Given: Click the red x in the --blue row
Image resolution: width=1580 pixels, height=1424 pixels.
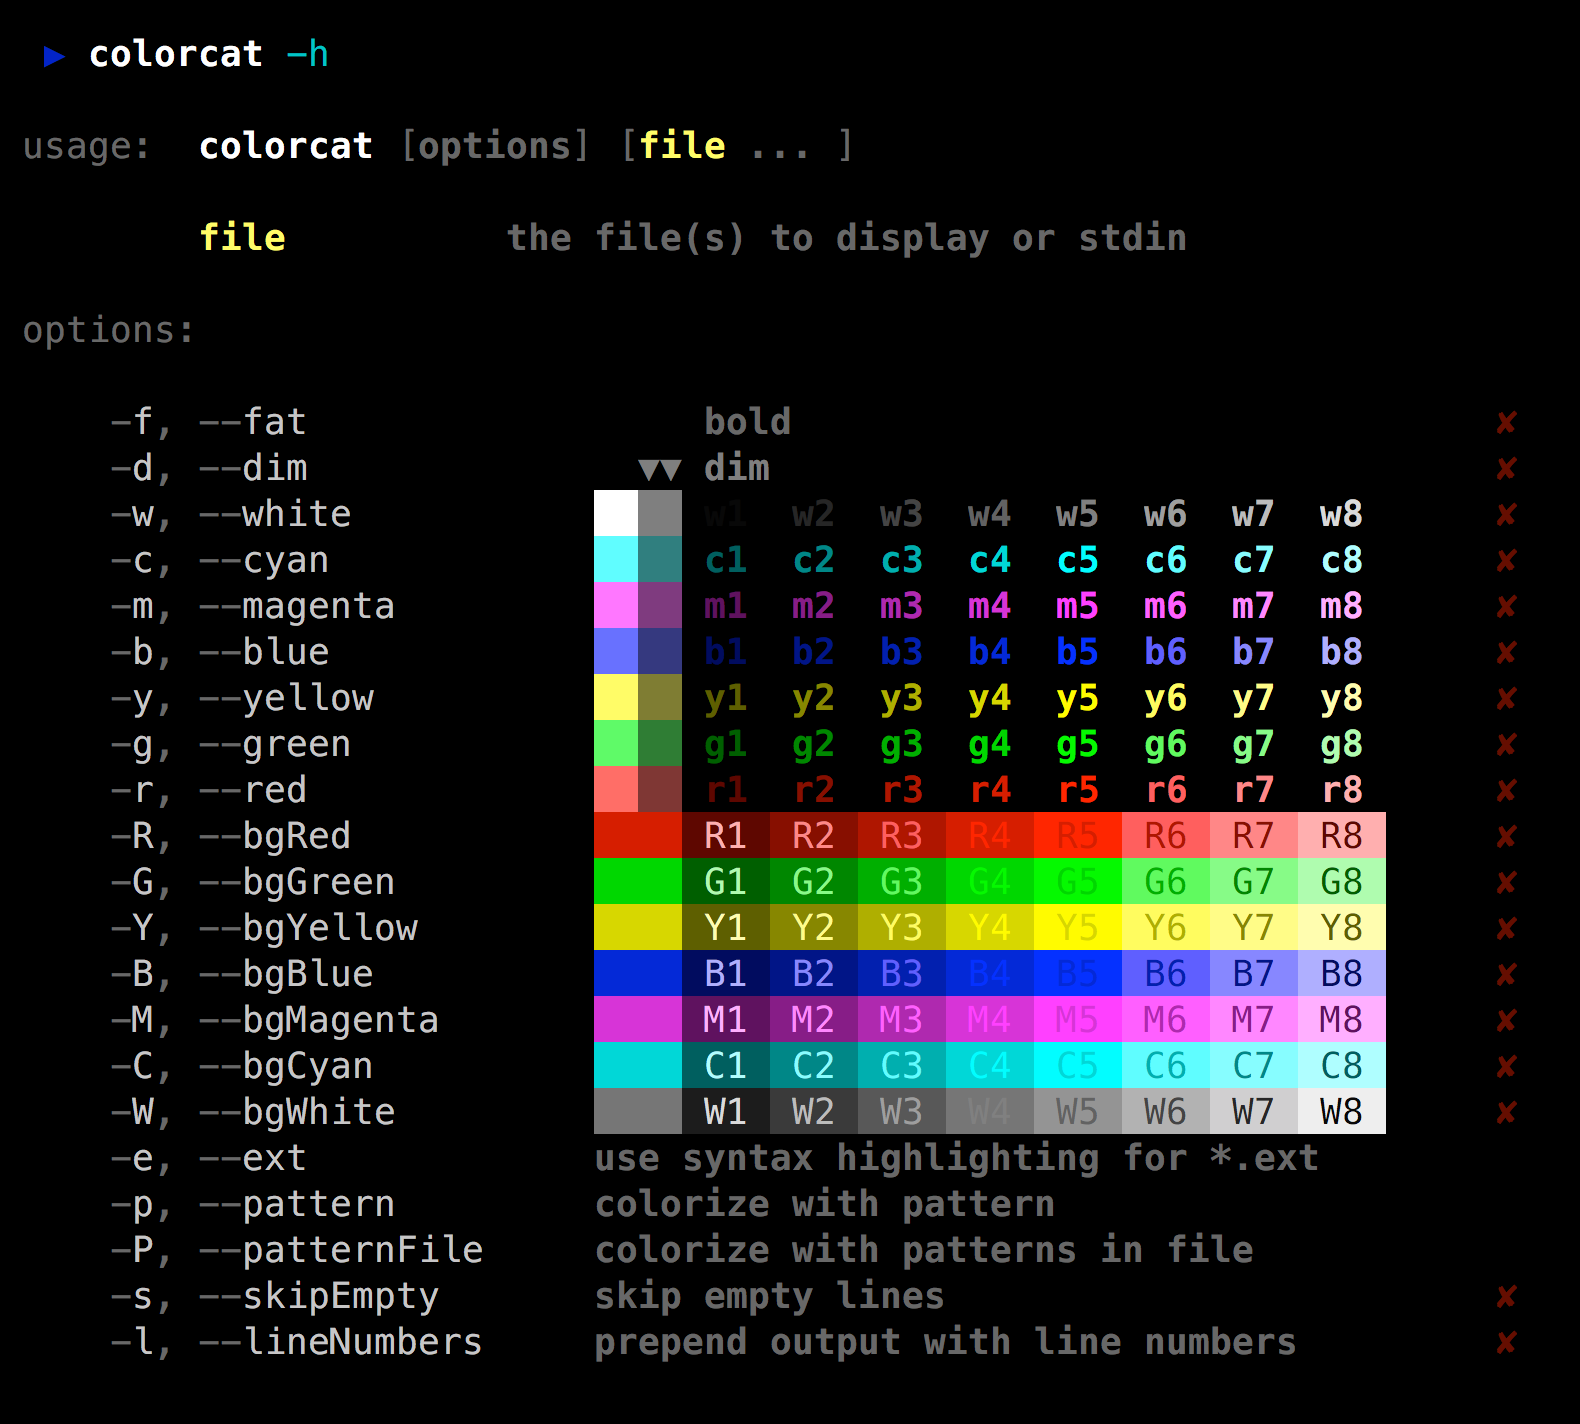Looking at the screenshot, I should pos(1506,653).
